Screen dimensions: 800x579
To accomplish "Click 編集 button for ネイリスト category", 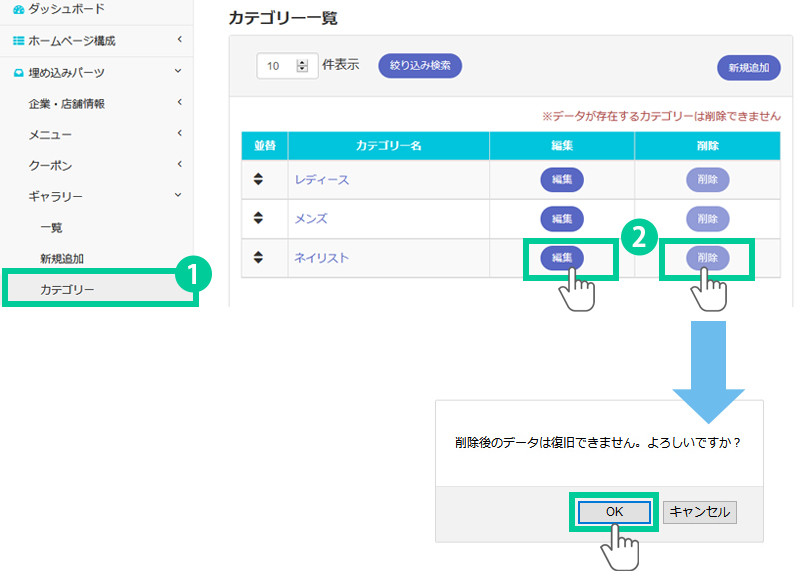I will pyautogui.click(x=562, y=258).
